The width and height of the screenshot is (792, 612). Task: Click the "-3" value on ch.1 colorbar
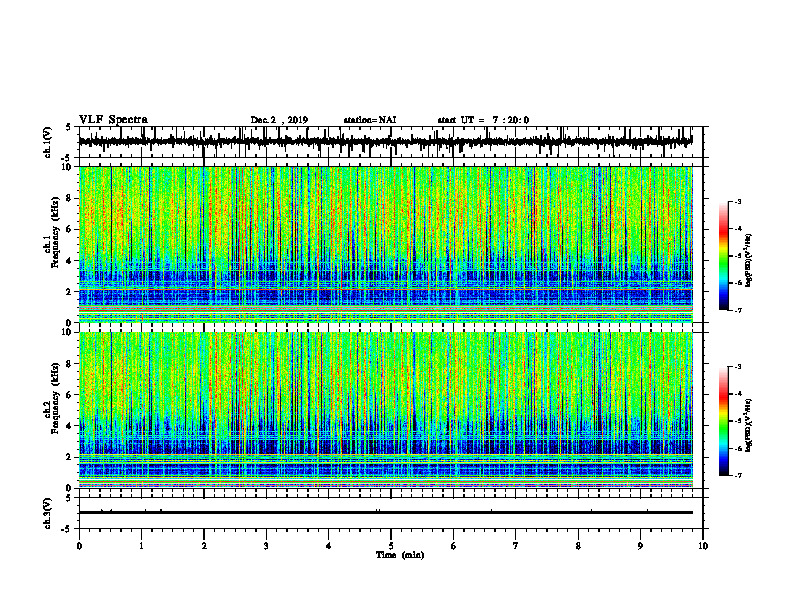pyautogui.click(x=738, y=202)
